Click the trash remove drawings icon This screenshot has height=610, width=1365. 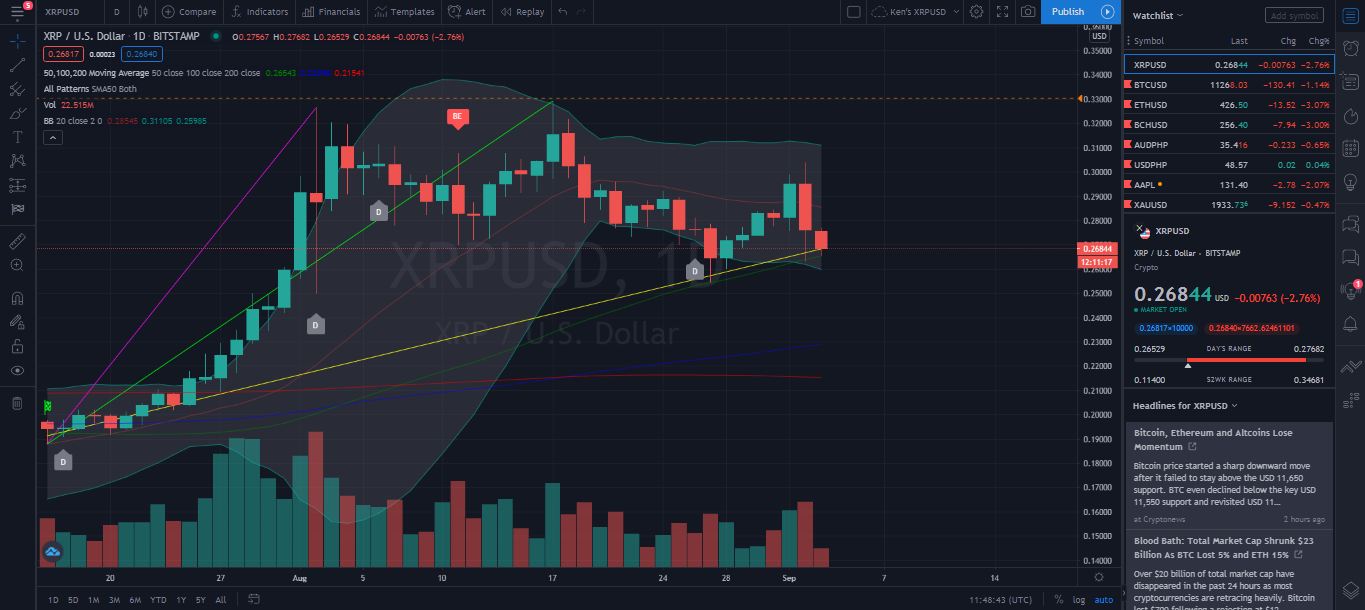pyautogui.click(x=17, y=403)
